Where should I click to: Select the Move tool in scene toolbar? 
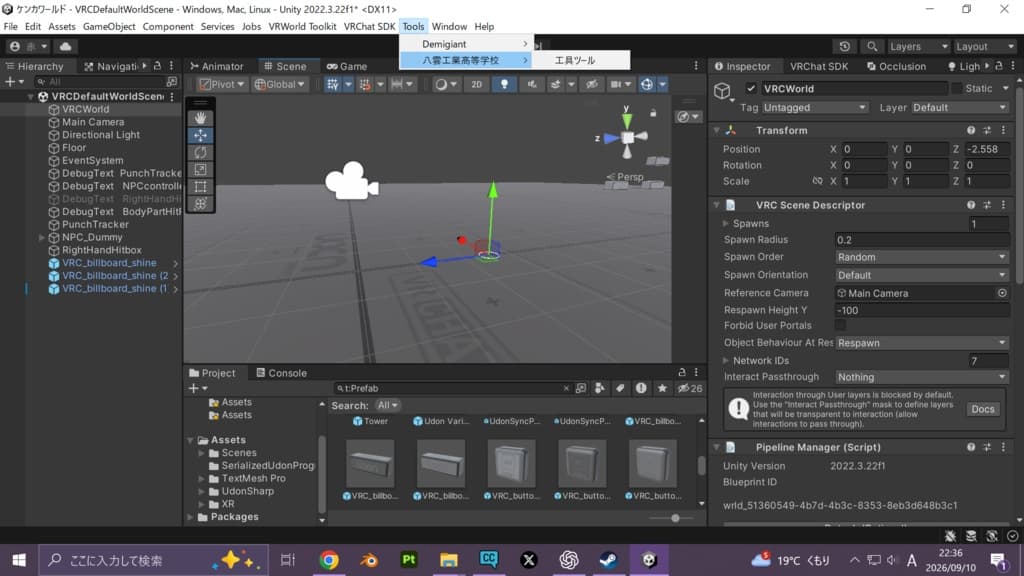200,135
